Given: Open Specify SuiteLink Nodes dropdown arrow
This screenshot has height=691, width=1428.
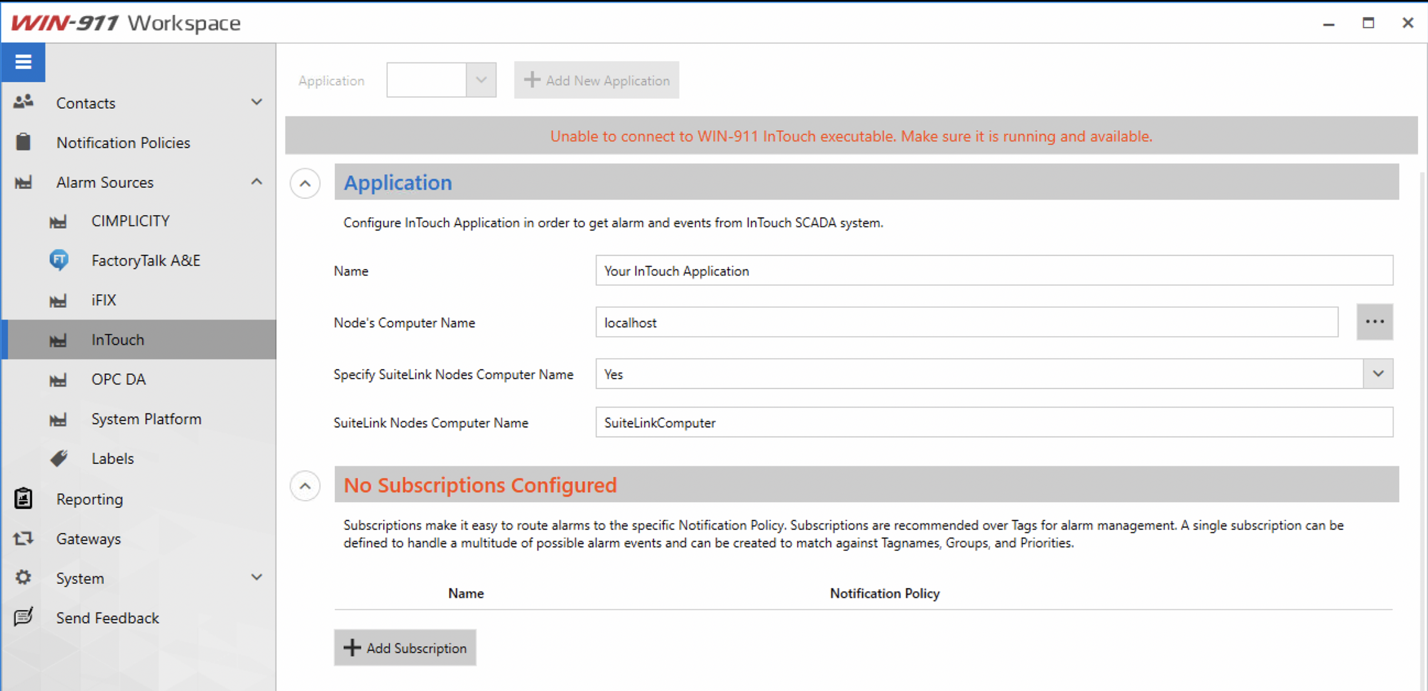Looking at the screenshot, I should pos(1378,374).
